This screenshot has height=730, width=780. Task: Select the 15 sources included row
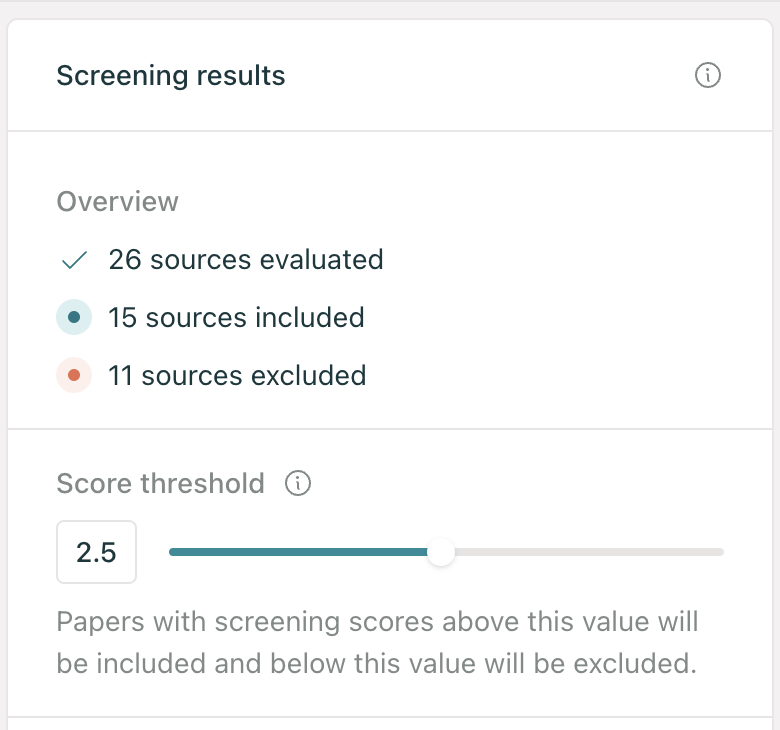(x=210, y=317)
